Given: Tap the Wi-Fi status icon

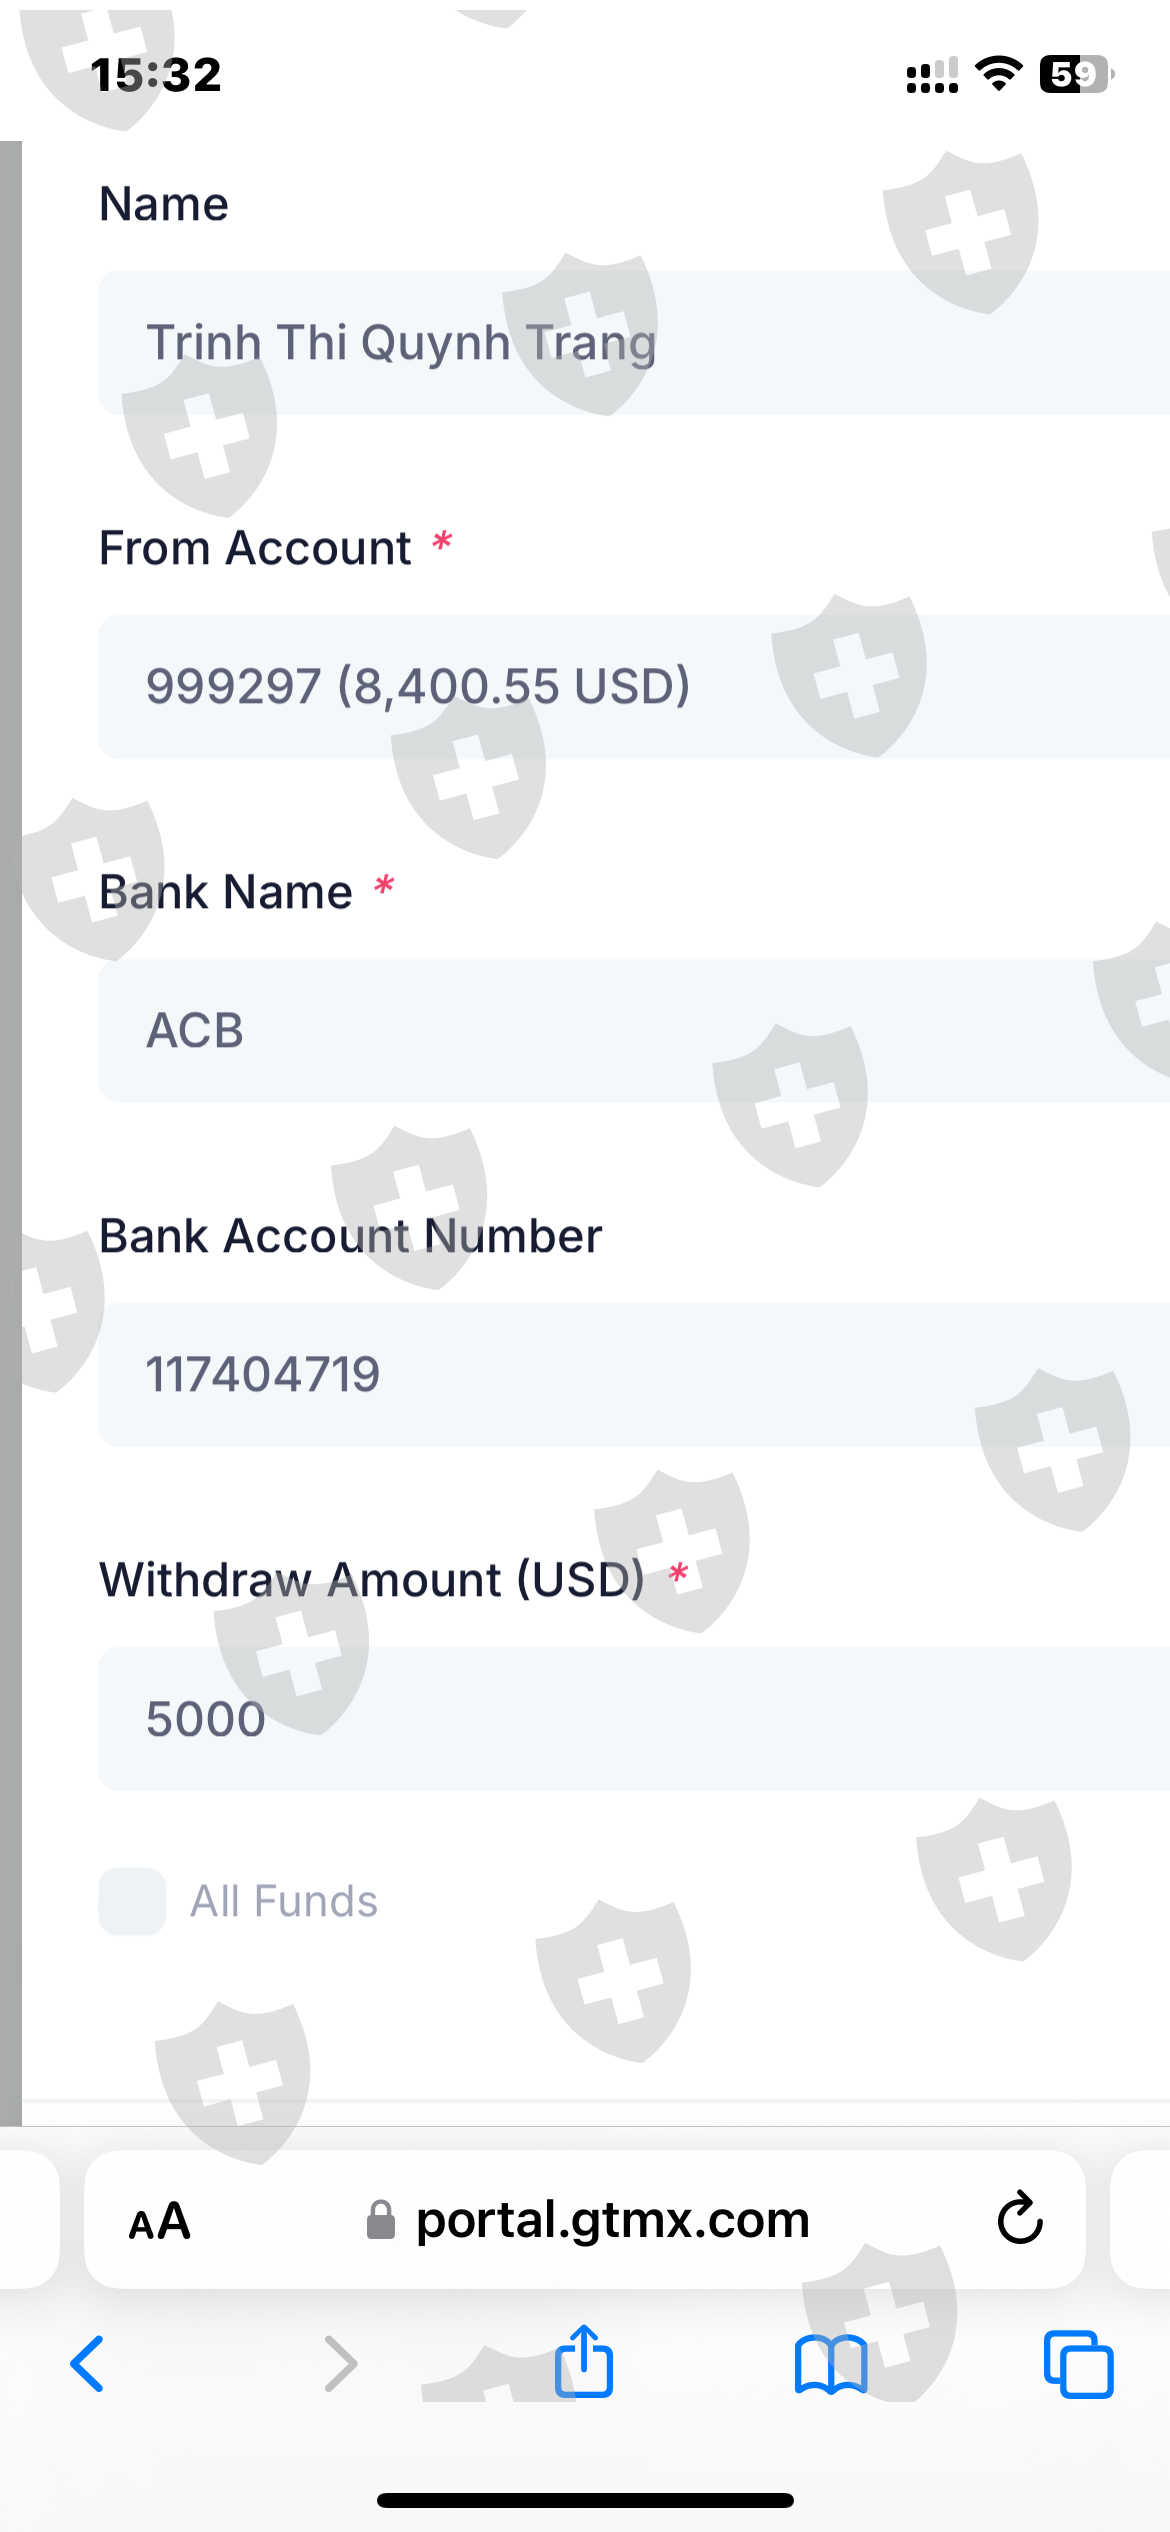Looking at the screenshot, I should pos(998,74).
